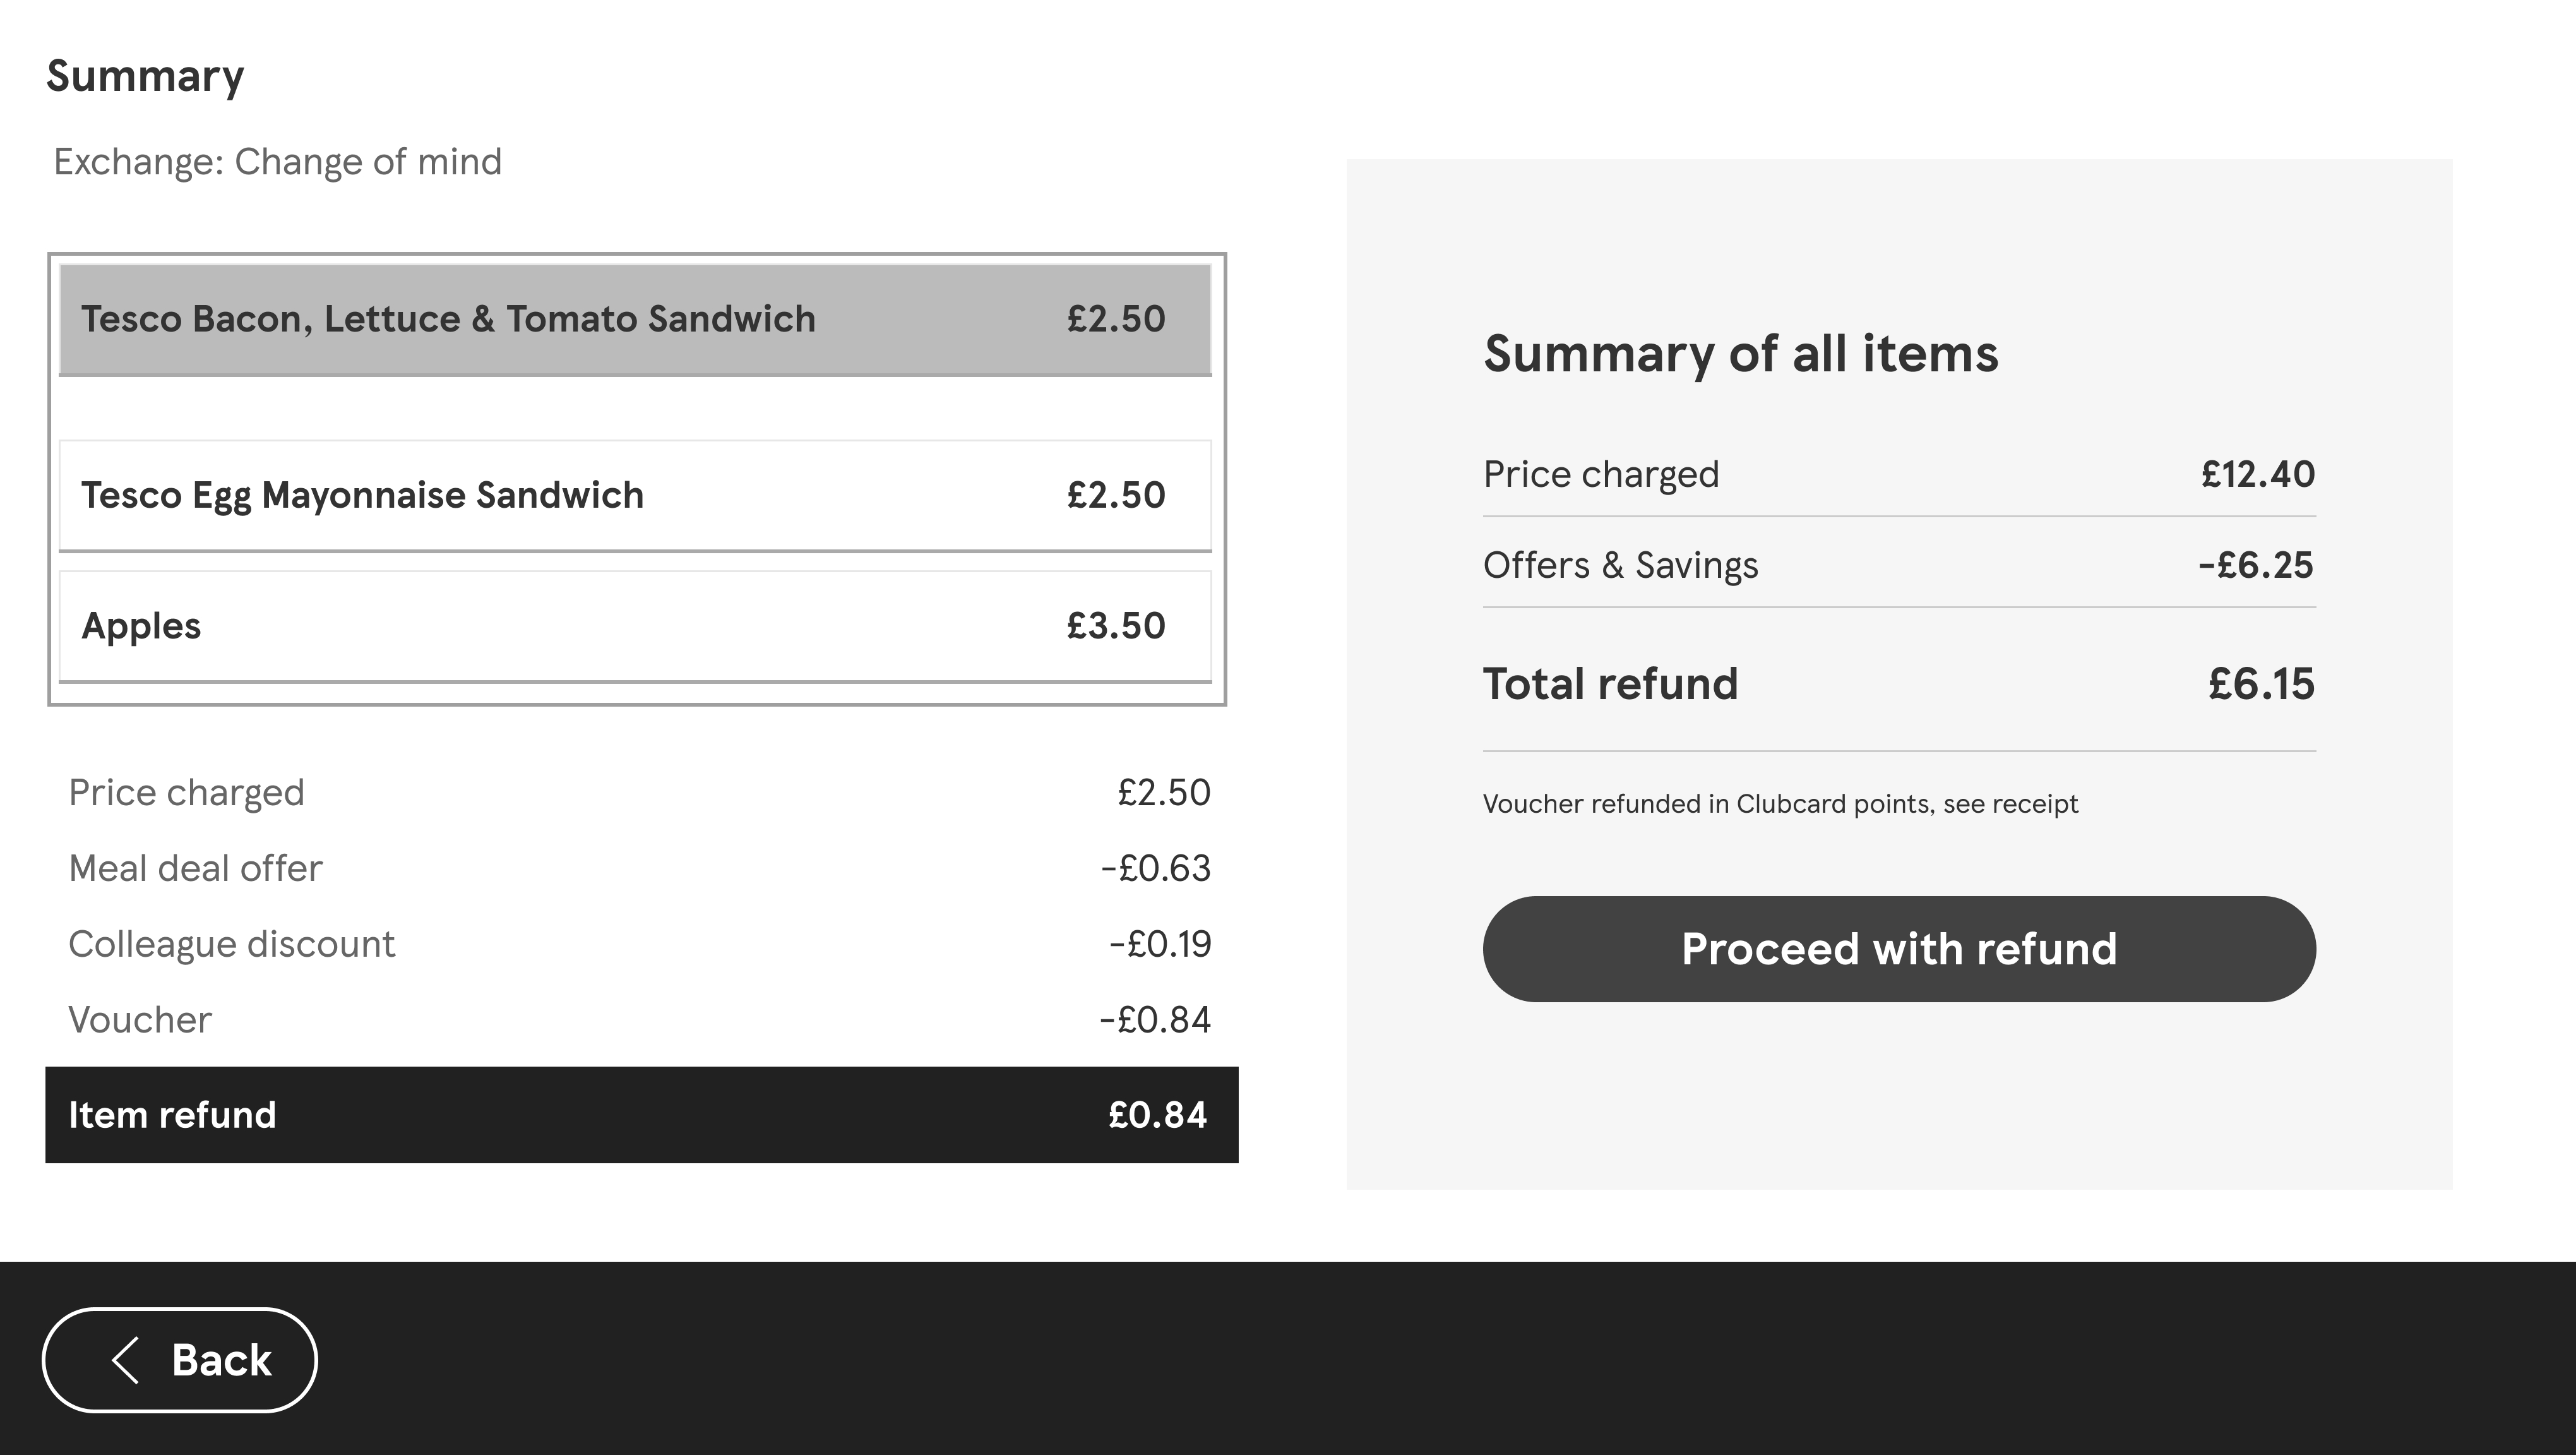
Task: Click Offers & Savings row
Action: pyautogui.click(x=1898, y=565)
